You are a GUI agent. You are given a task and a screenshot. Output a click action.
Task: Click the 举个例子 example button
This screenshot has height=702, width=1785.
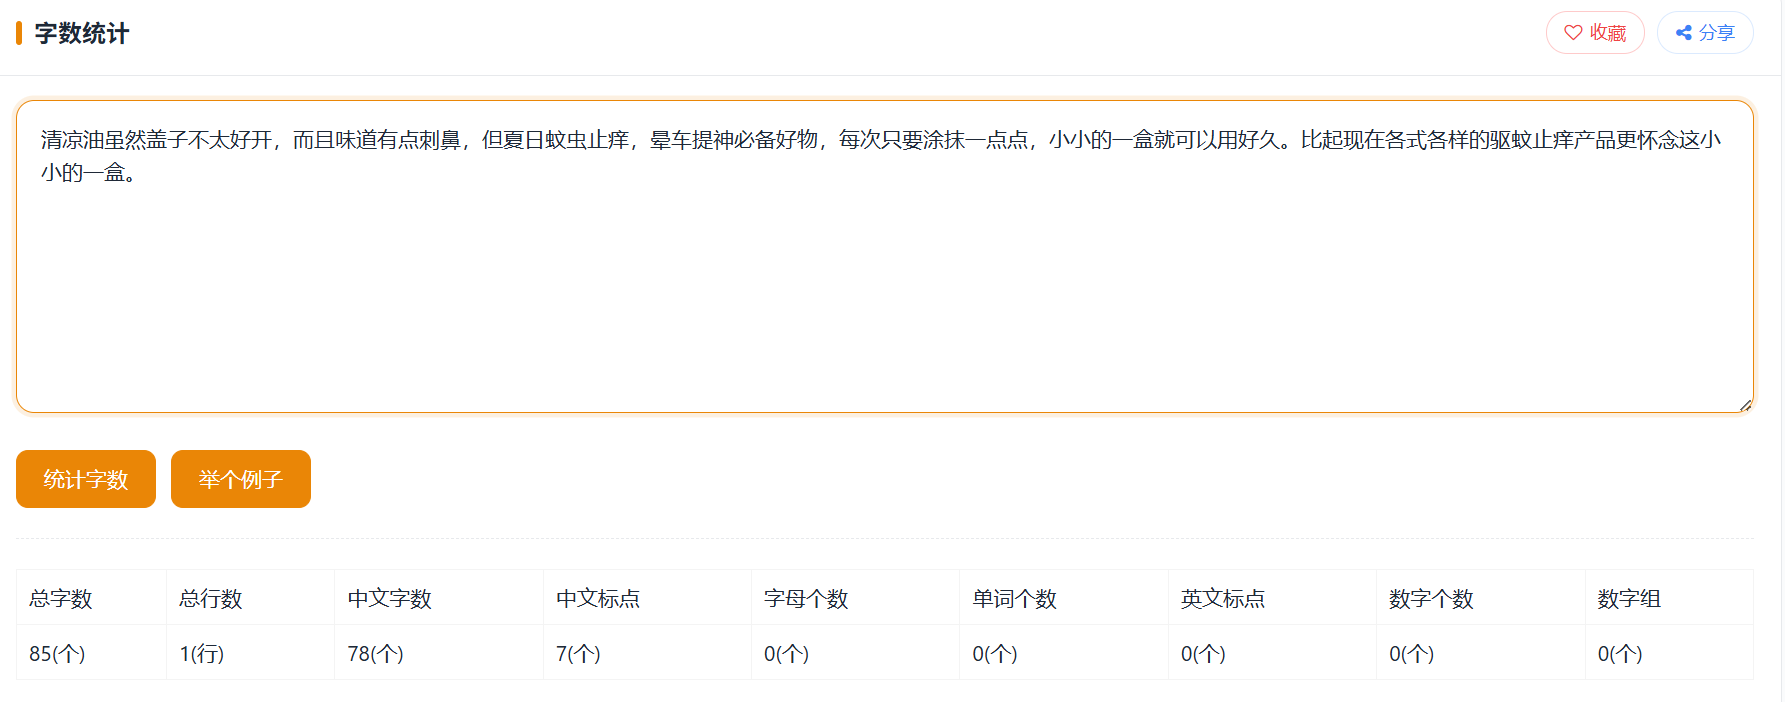(241, 479)
